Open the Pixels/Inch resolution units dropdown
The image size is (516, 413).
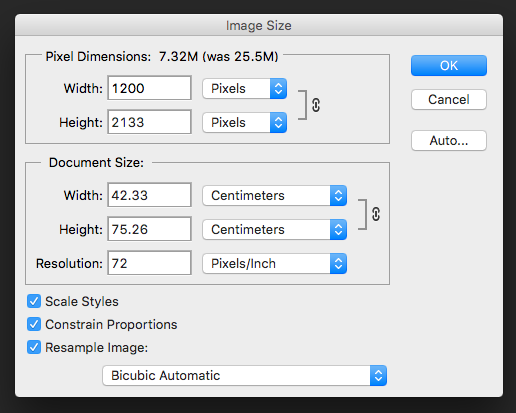(x=275, y=264)
